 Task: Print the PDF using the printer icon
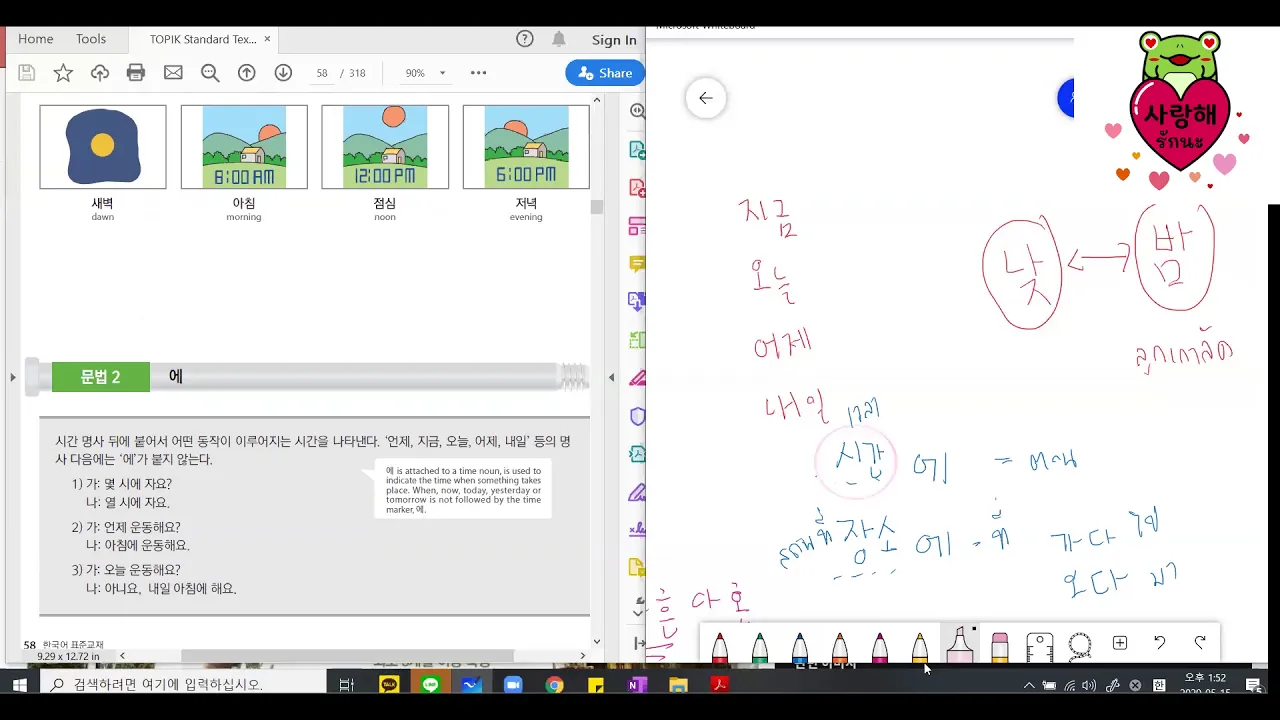(136, 73)
